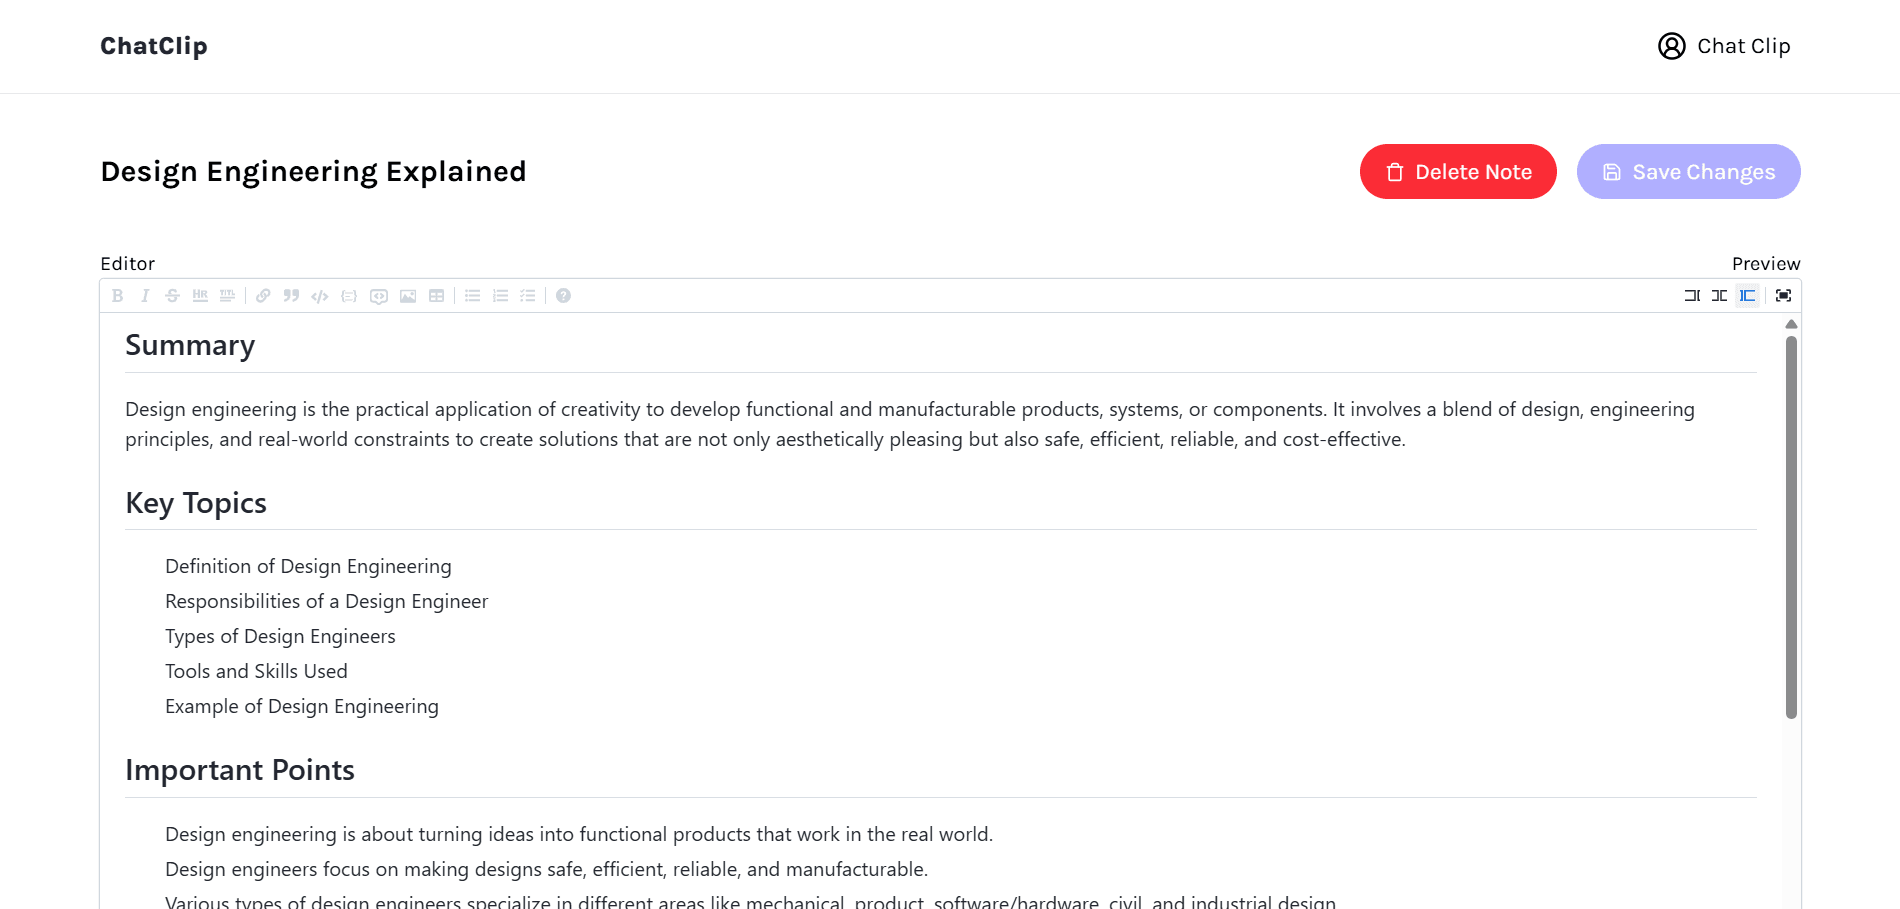This screenshot has height=909, width=1900.
Task: Select the preview-only view mode
Action: point(1747,296)
